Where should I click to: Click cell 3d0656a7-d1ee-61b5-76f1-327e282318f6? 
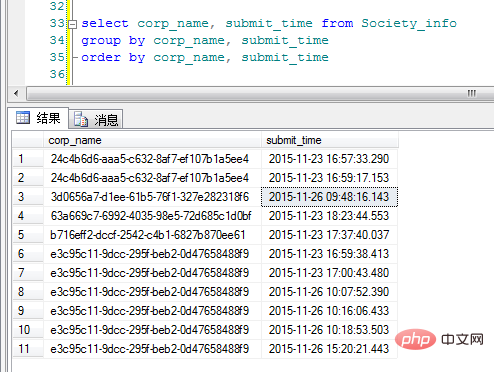(152, 197)
